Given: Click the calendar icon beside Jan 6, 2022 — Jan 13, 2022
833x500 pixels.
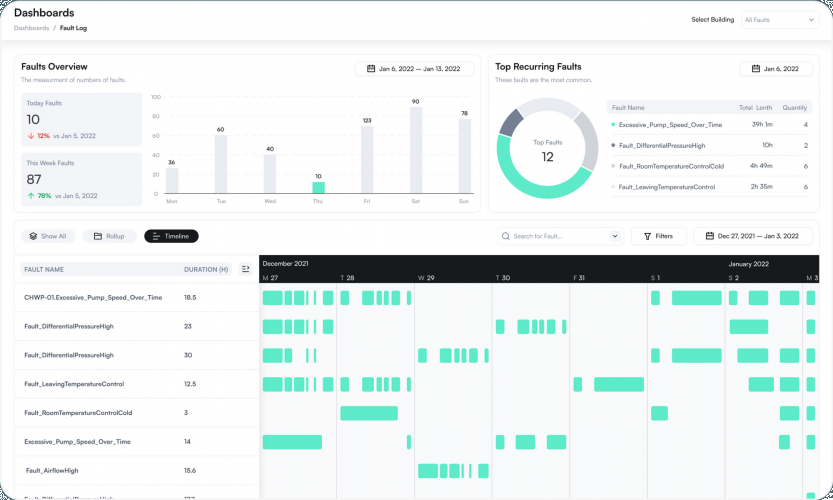Looking at the screenshot, I should [x=371, y=69].
